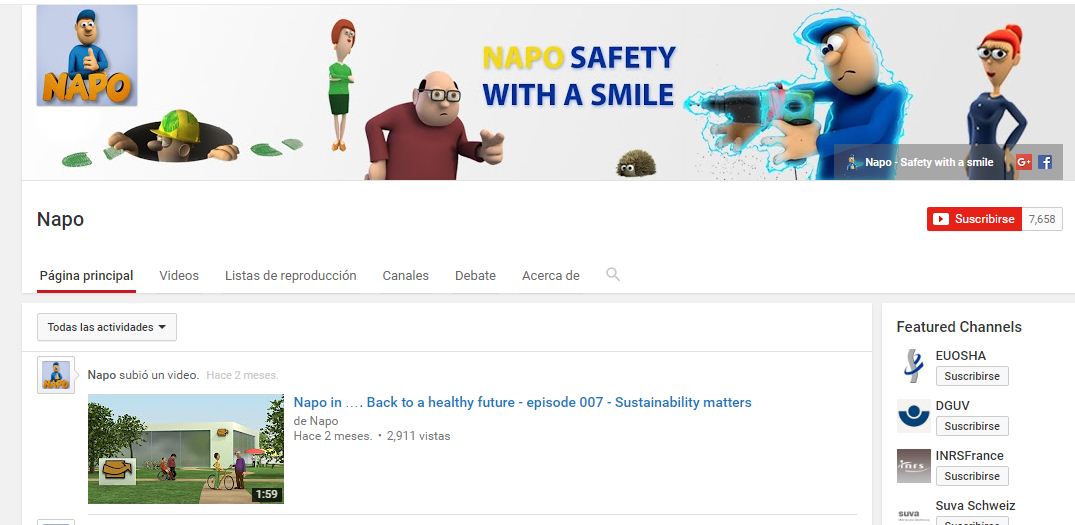This screenshot has height=525, width=1075.
Task: Open the Facebook link icon in the banner
Action: click(x=1045, y=162)
